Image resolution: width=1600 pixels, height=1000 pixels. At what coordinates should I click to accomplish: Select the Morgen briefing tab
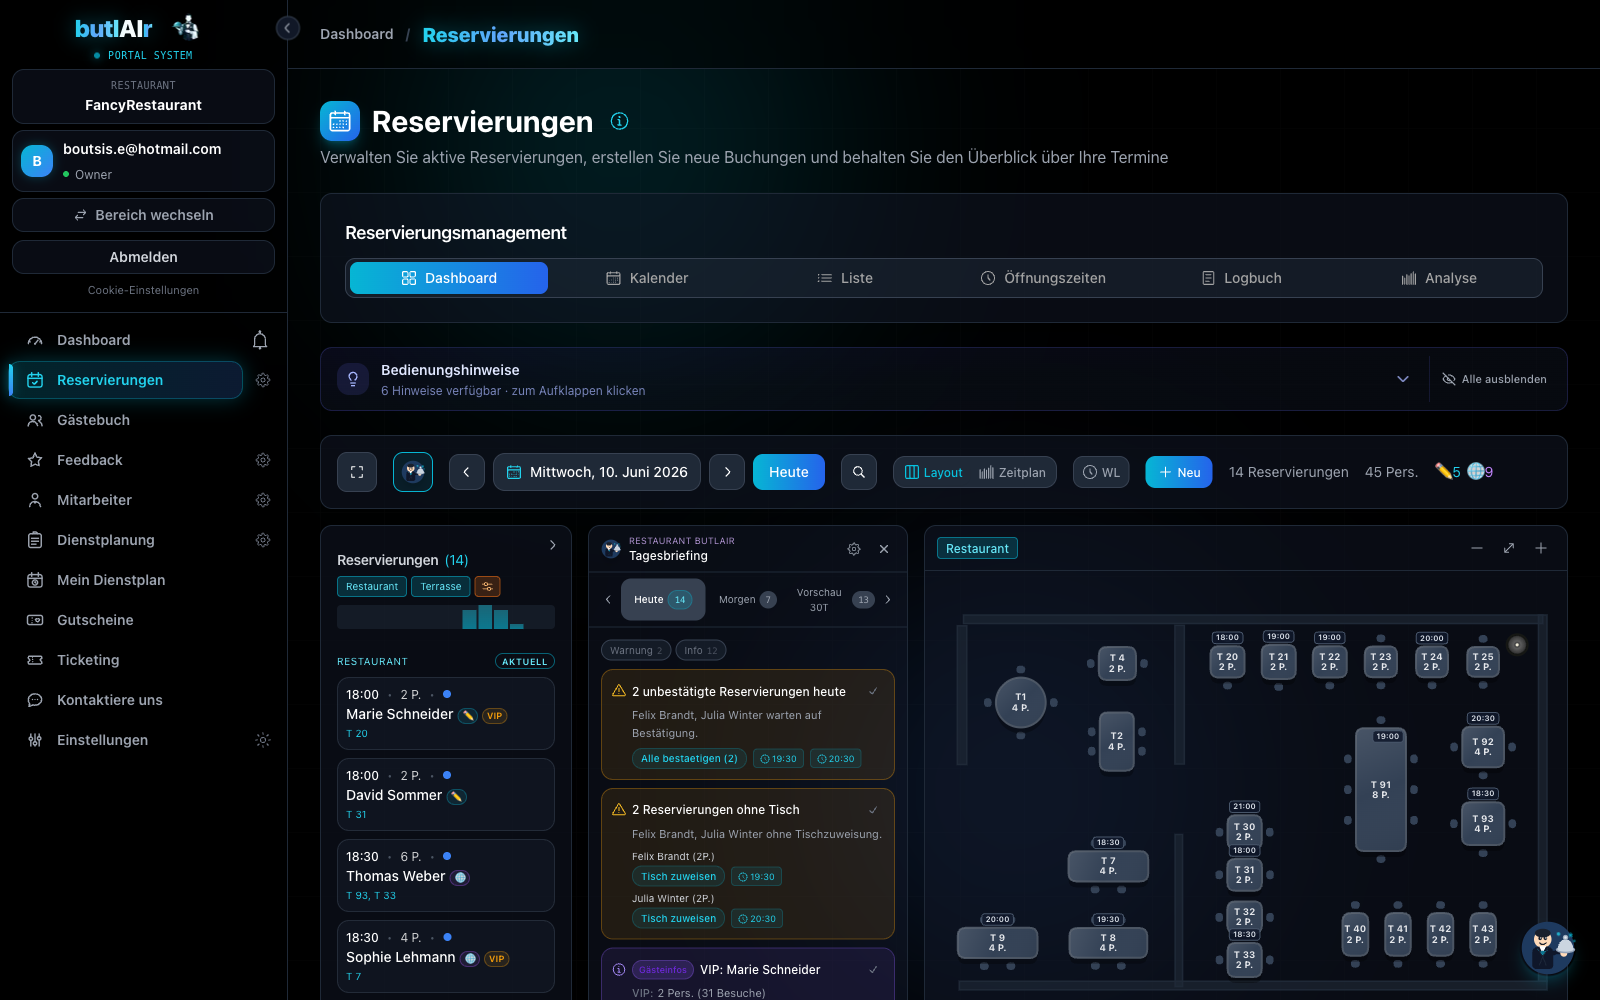click(747, 600)
